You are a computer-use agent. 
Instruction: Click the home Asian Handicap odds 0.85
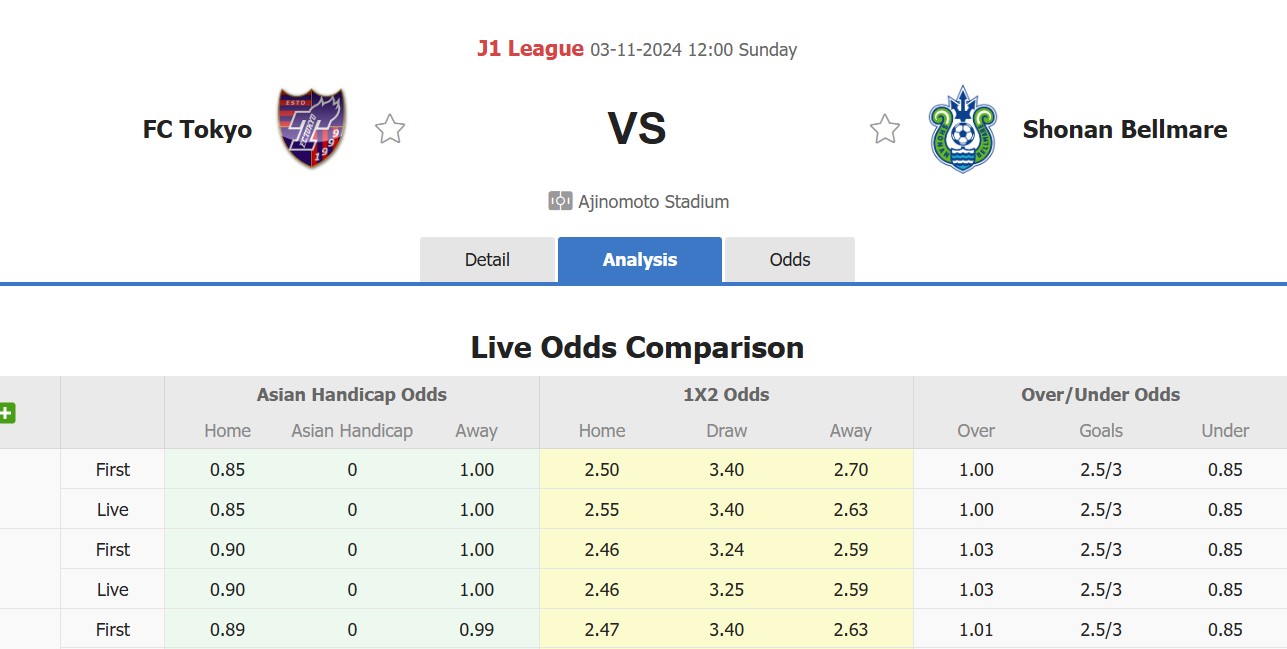[x=227, y=469]
